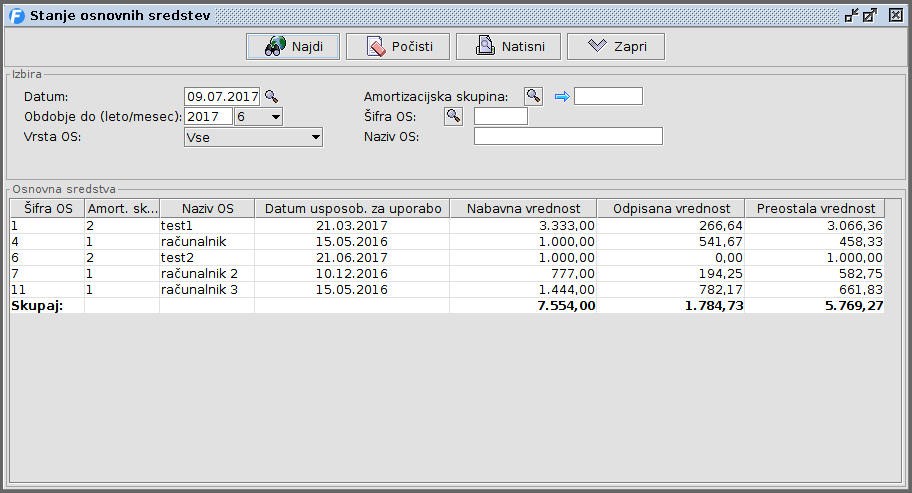Click the Datum date field
Screen dimensions: 912x493
pyautogui.click(x=222, y=96)
